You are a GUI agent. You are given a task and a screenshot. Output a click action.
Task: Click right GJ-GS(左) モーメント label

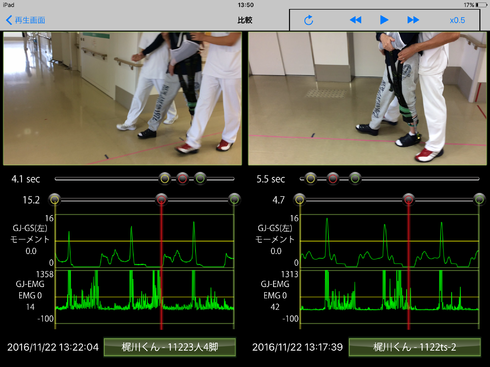click(275, 234)
